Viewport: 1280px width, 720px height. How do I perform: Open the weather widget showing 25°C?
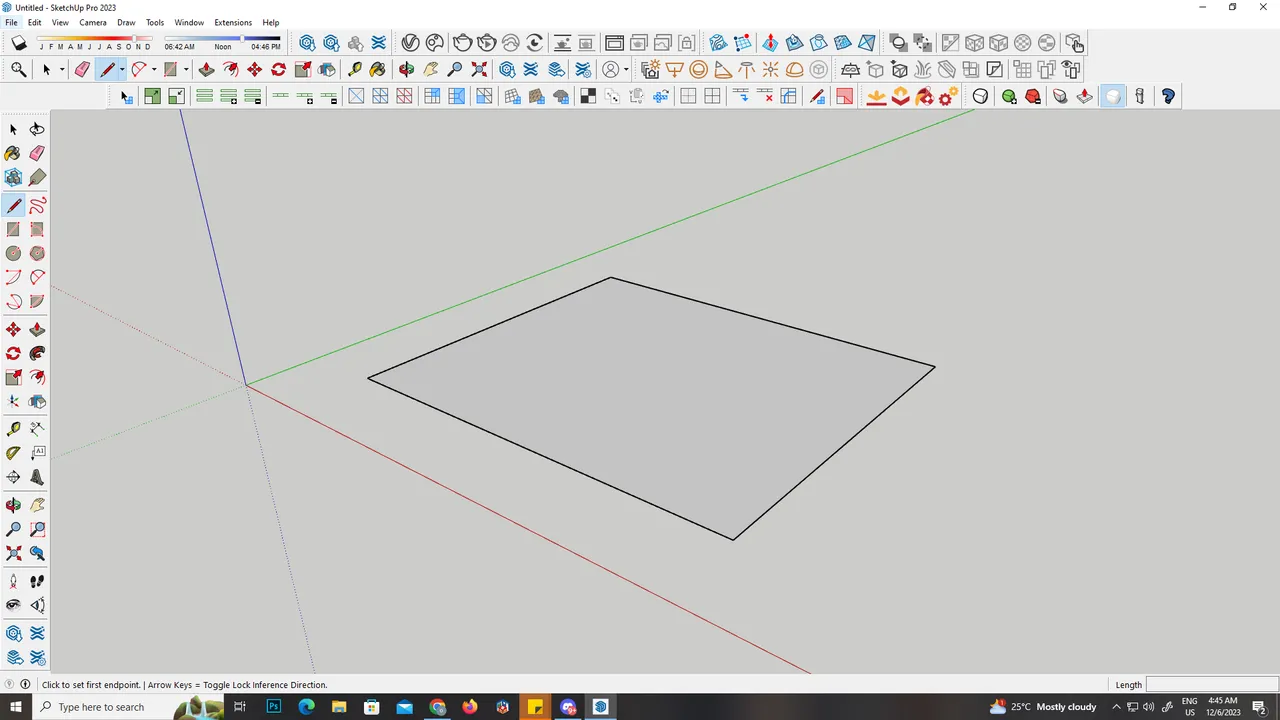pyautogui.click(x=1043, y=707)
